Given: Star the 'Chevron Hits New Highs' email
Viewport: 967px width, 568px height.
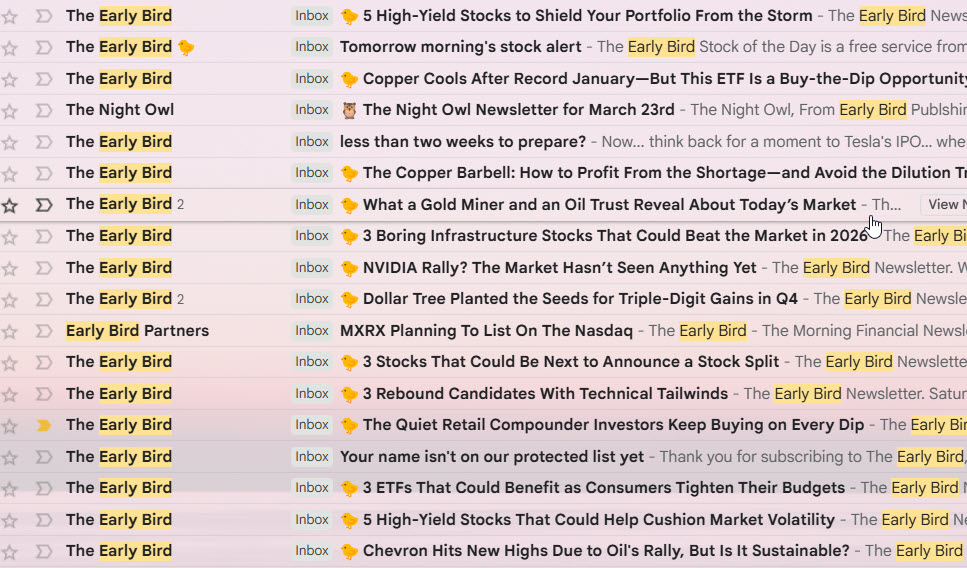Looking at the screenshot, I should click(x=10, y=551).
